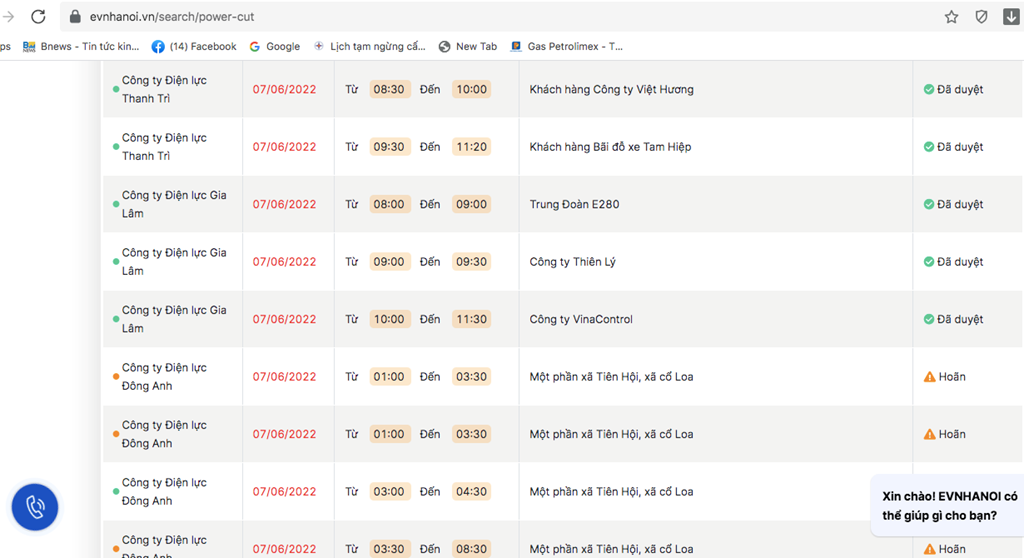
Task: Click 'Công ty Điện lực Thanh Trì' in Việt Hương row
Action: pos(164,90)
